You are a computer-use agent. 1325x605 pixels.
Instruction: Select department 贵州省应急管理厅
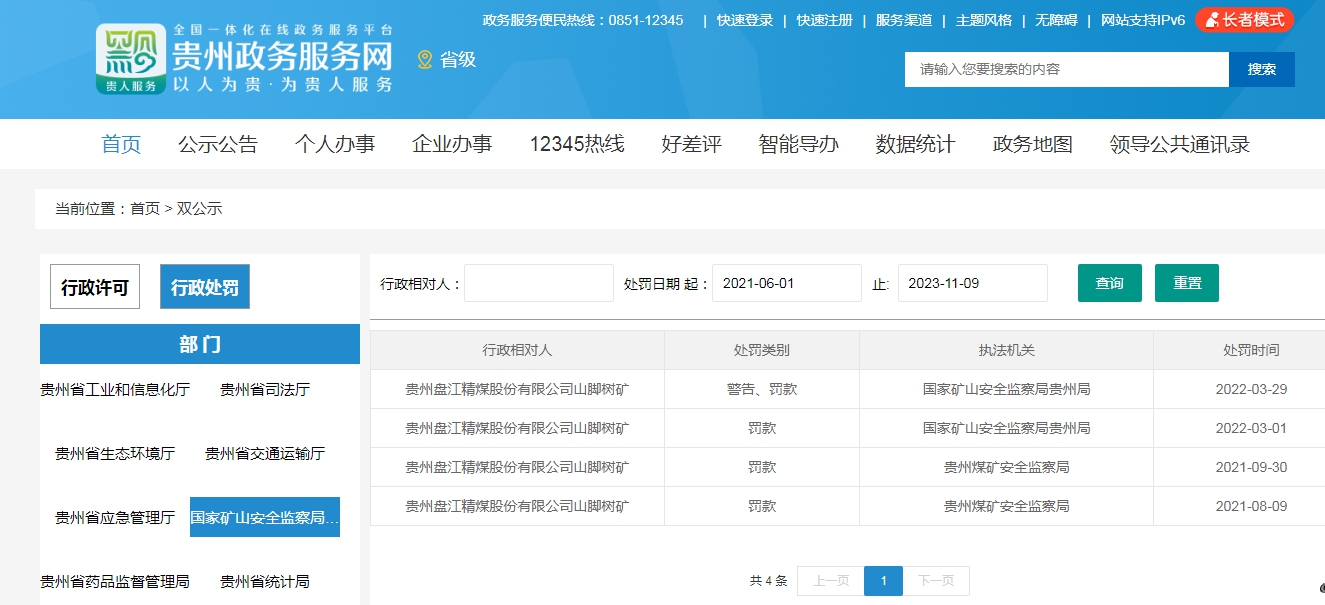(115, 517)
